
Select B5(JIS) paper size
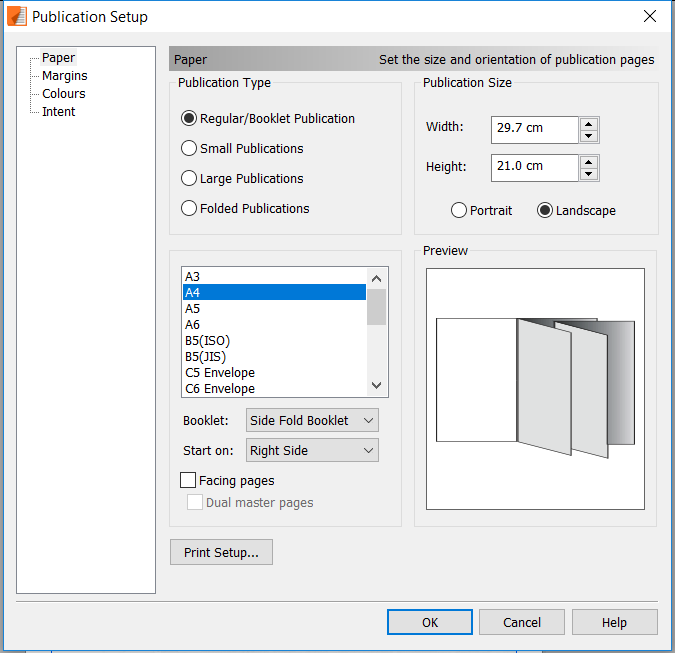click(x=274, y=356)
